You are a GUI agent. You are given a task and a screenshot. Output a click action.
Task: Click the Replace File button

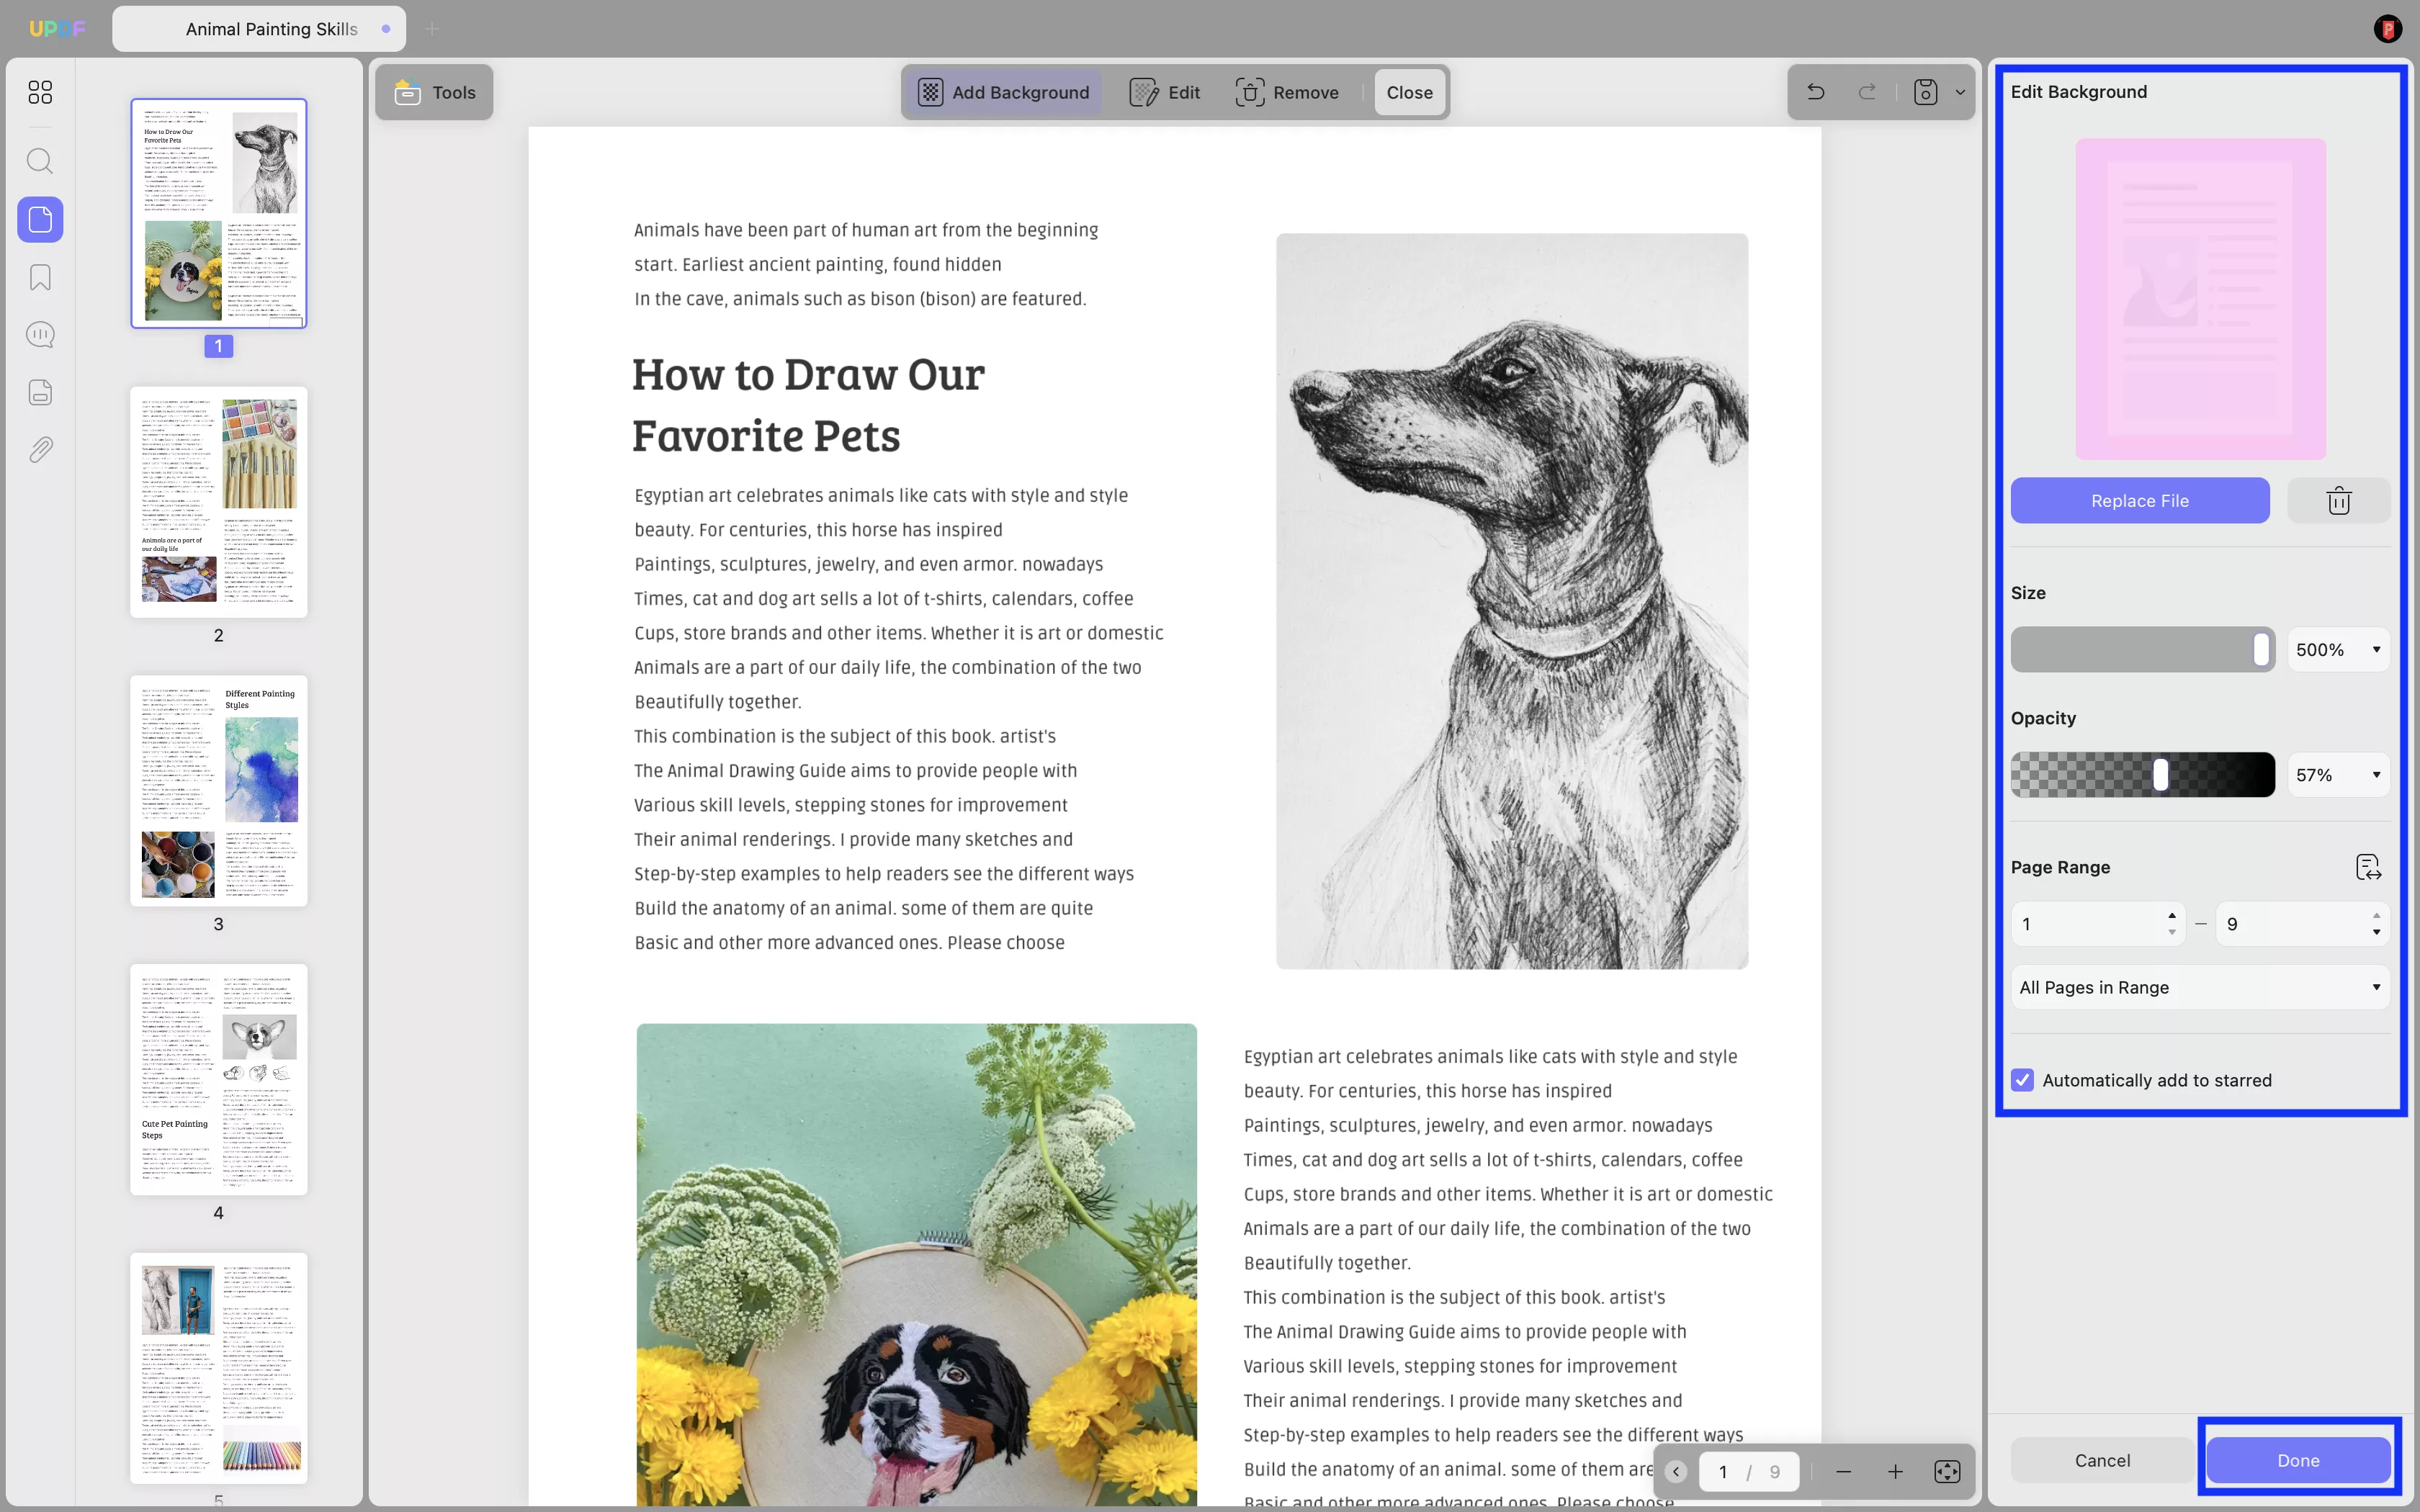2140,500
